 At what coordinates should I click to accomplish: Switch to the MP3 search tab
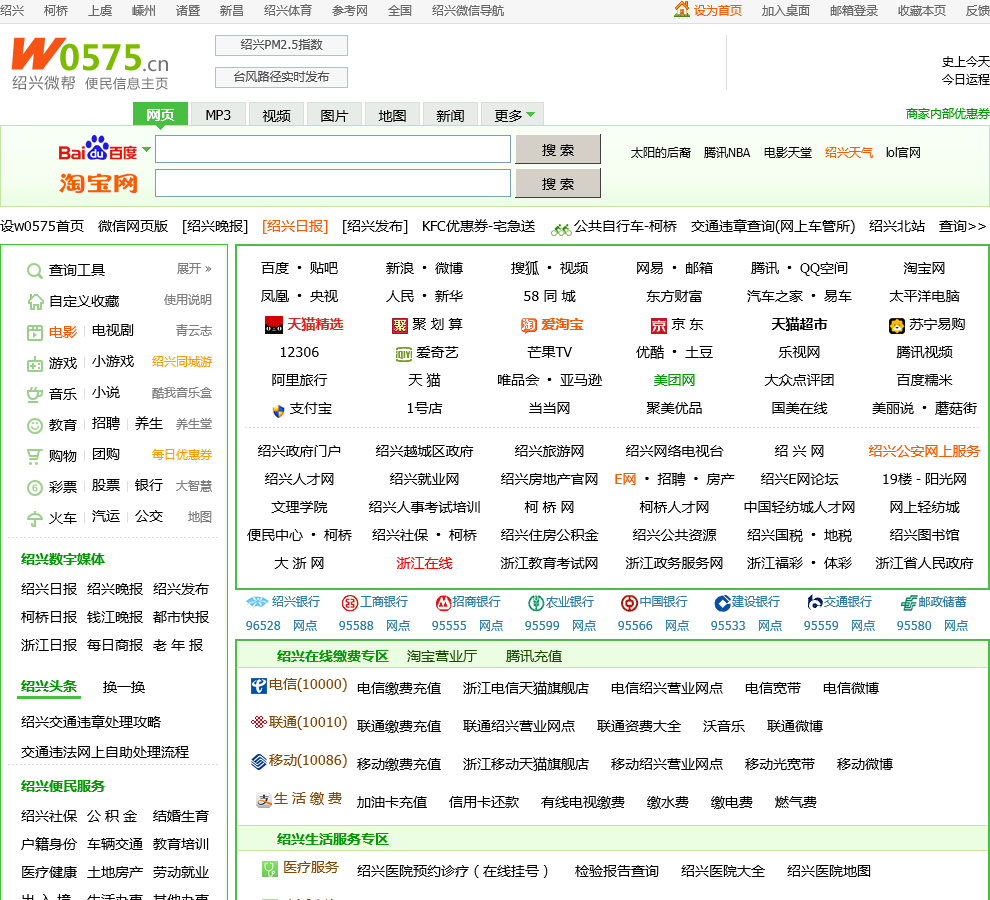pyautogui.click(x=218, y=115)
